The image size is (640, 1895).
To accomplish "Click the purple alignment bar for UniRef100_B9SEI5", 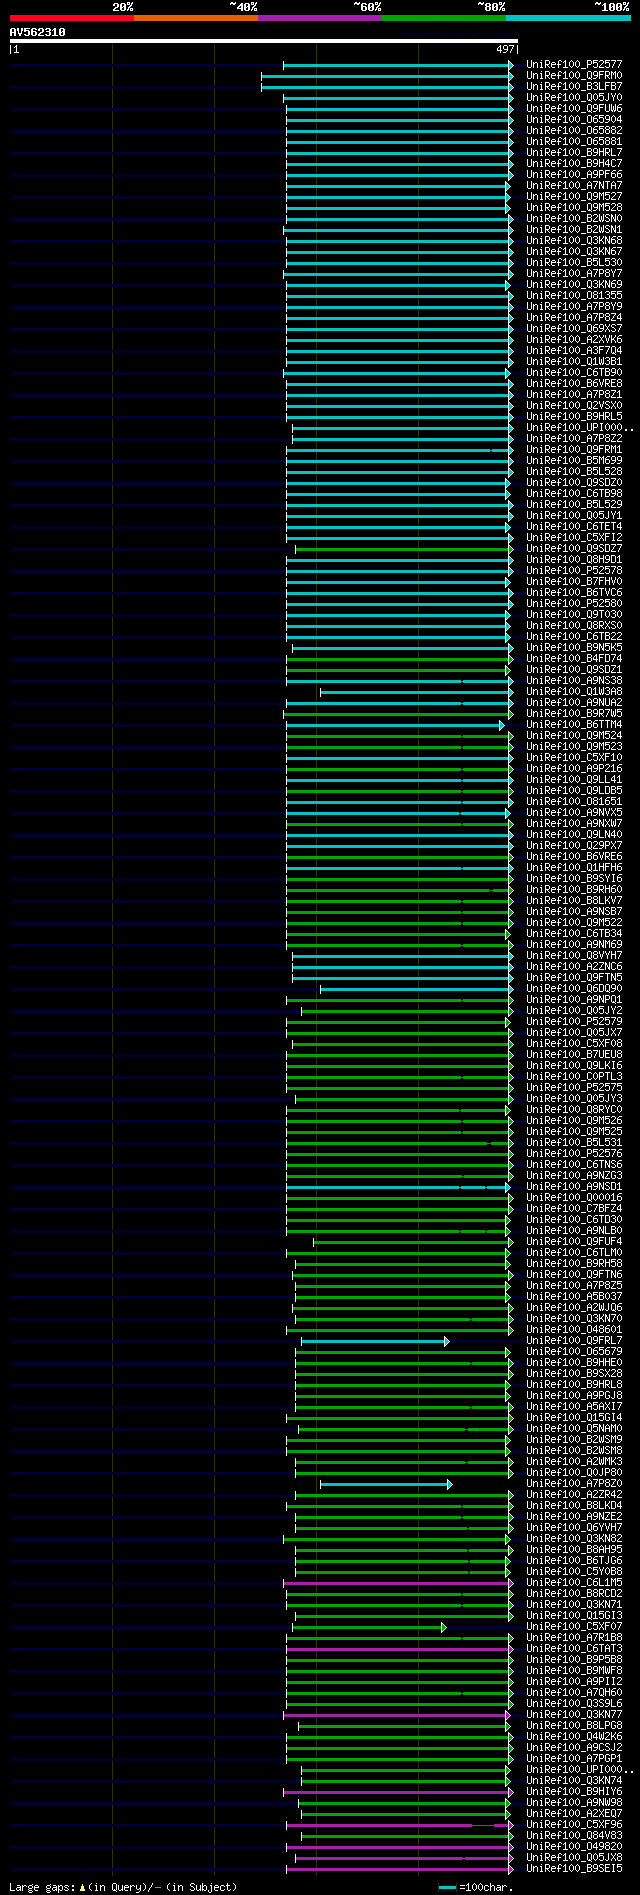I will [399, 1869].
